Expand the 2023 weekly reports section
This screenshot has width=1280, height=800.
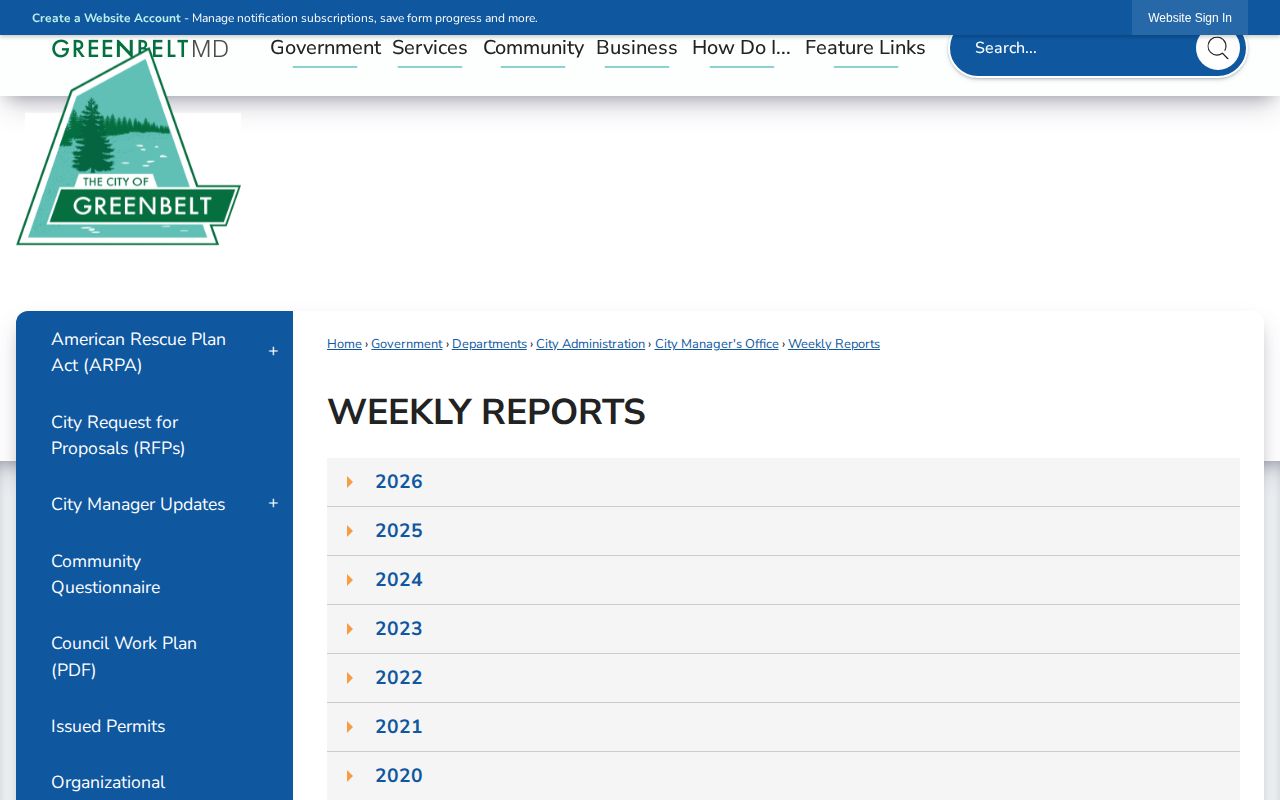pos(783,629)
